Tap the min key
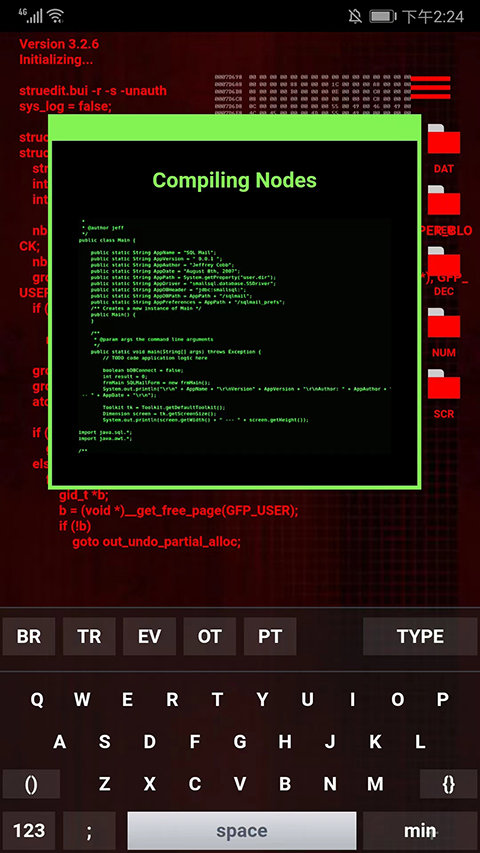The width and height of the screenshot is (480, 853). point(420,831)
